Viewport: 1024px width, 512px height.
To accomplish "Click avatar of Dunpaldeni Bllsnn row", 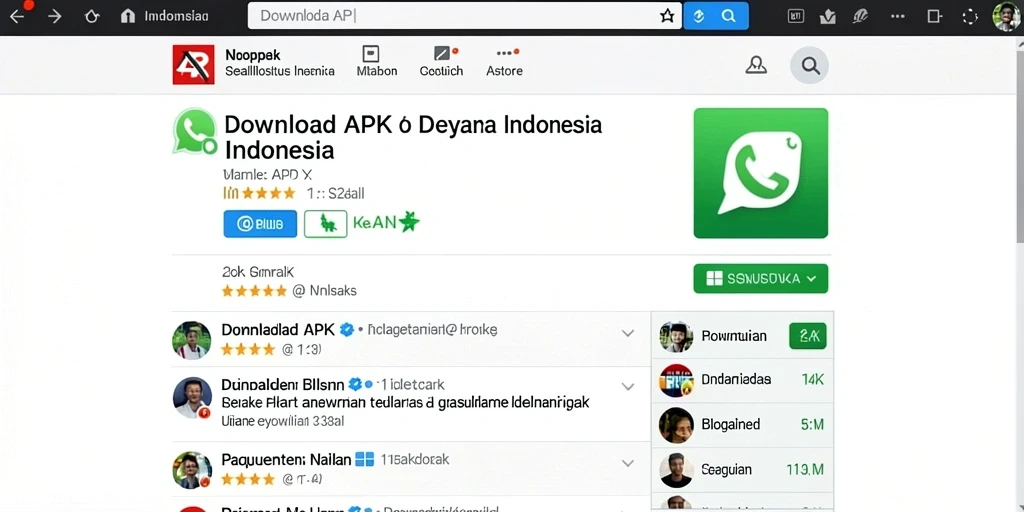I will [x=192, y=398].
